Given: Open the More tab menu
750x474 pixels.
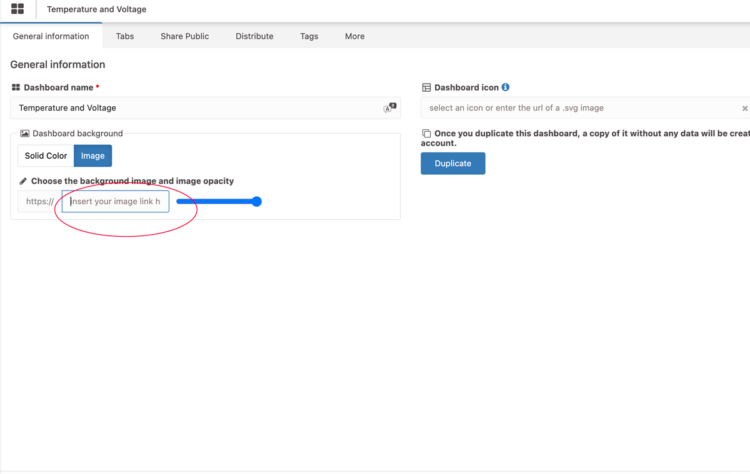Looking at the screenshot, I should [x=354, y=36].
